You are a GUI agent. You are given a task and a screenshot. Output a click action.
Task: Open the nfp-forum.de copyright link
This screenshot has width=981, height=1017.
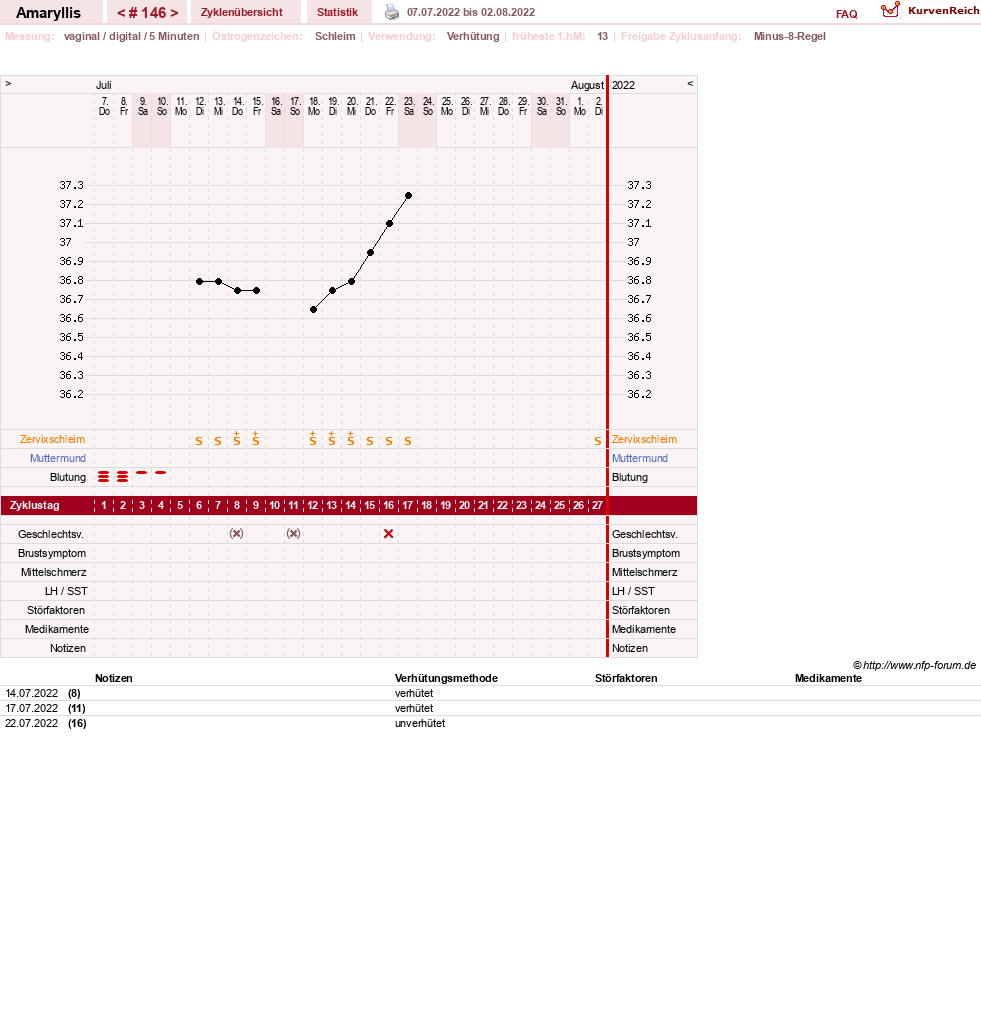click(x=914, y=665)
